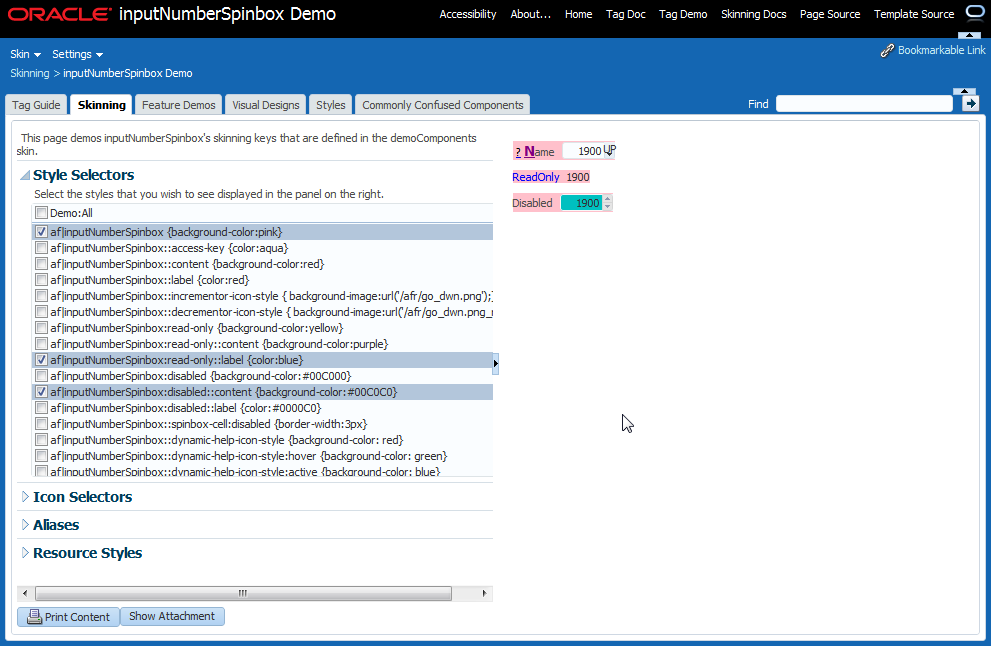
Task: View the Template Source link
Action: click(914, 14)
